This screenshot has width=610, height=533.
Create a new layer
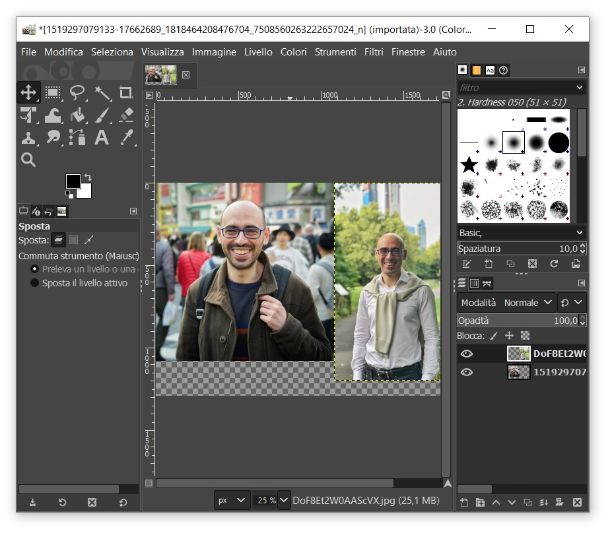(x=464, y=502)
